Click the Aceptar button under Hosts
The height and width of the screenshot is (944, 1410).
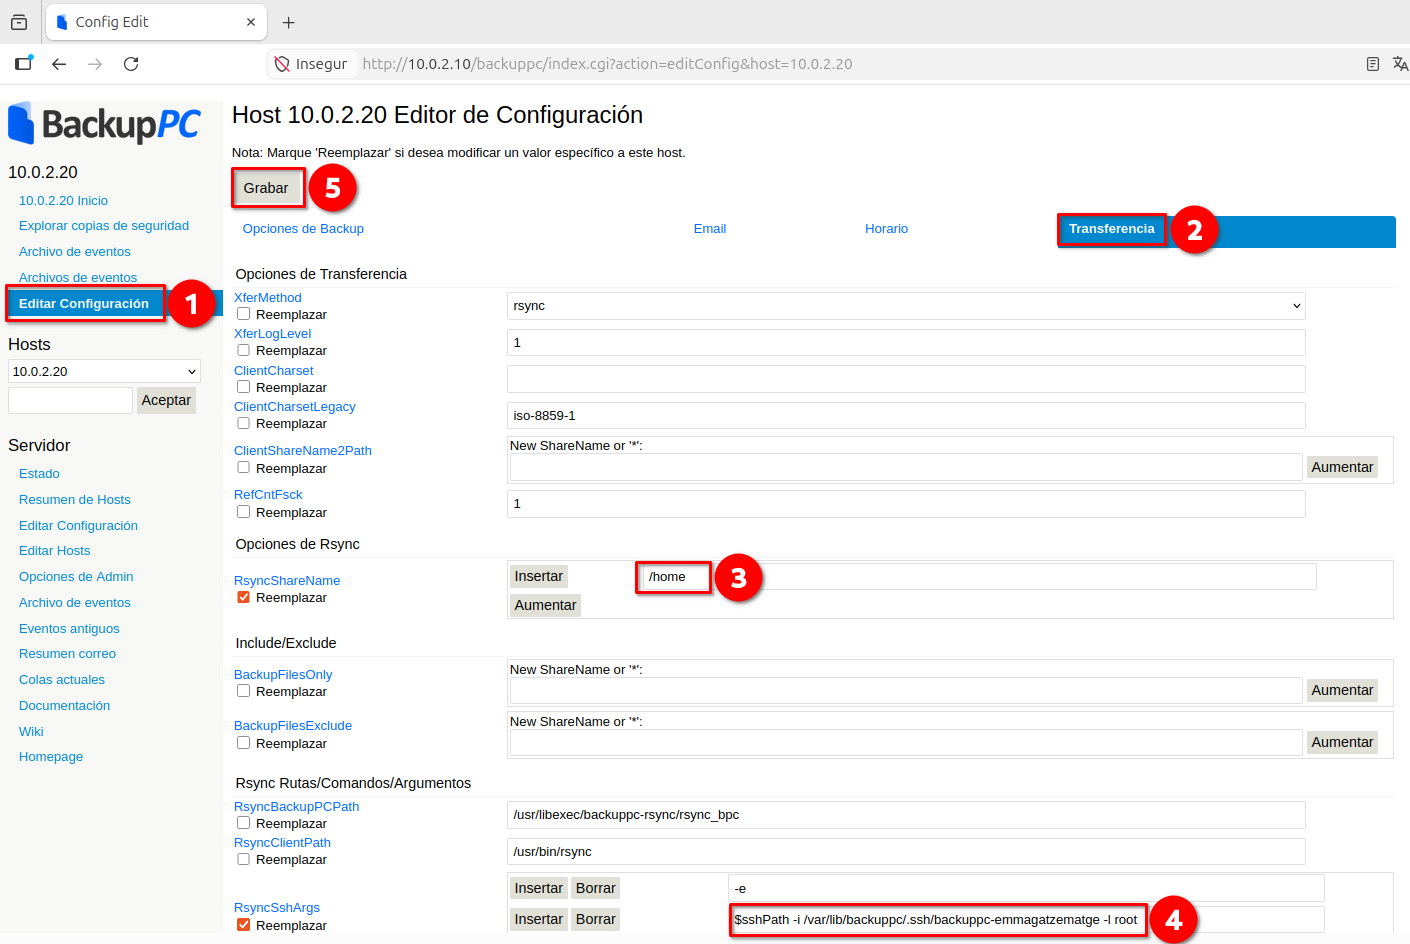[x=166, y=400]
